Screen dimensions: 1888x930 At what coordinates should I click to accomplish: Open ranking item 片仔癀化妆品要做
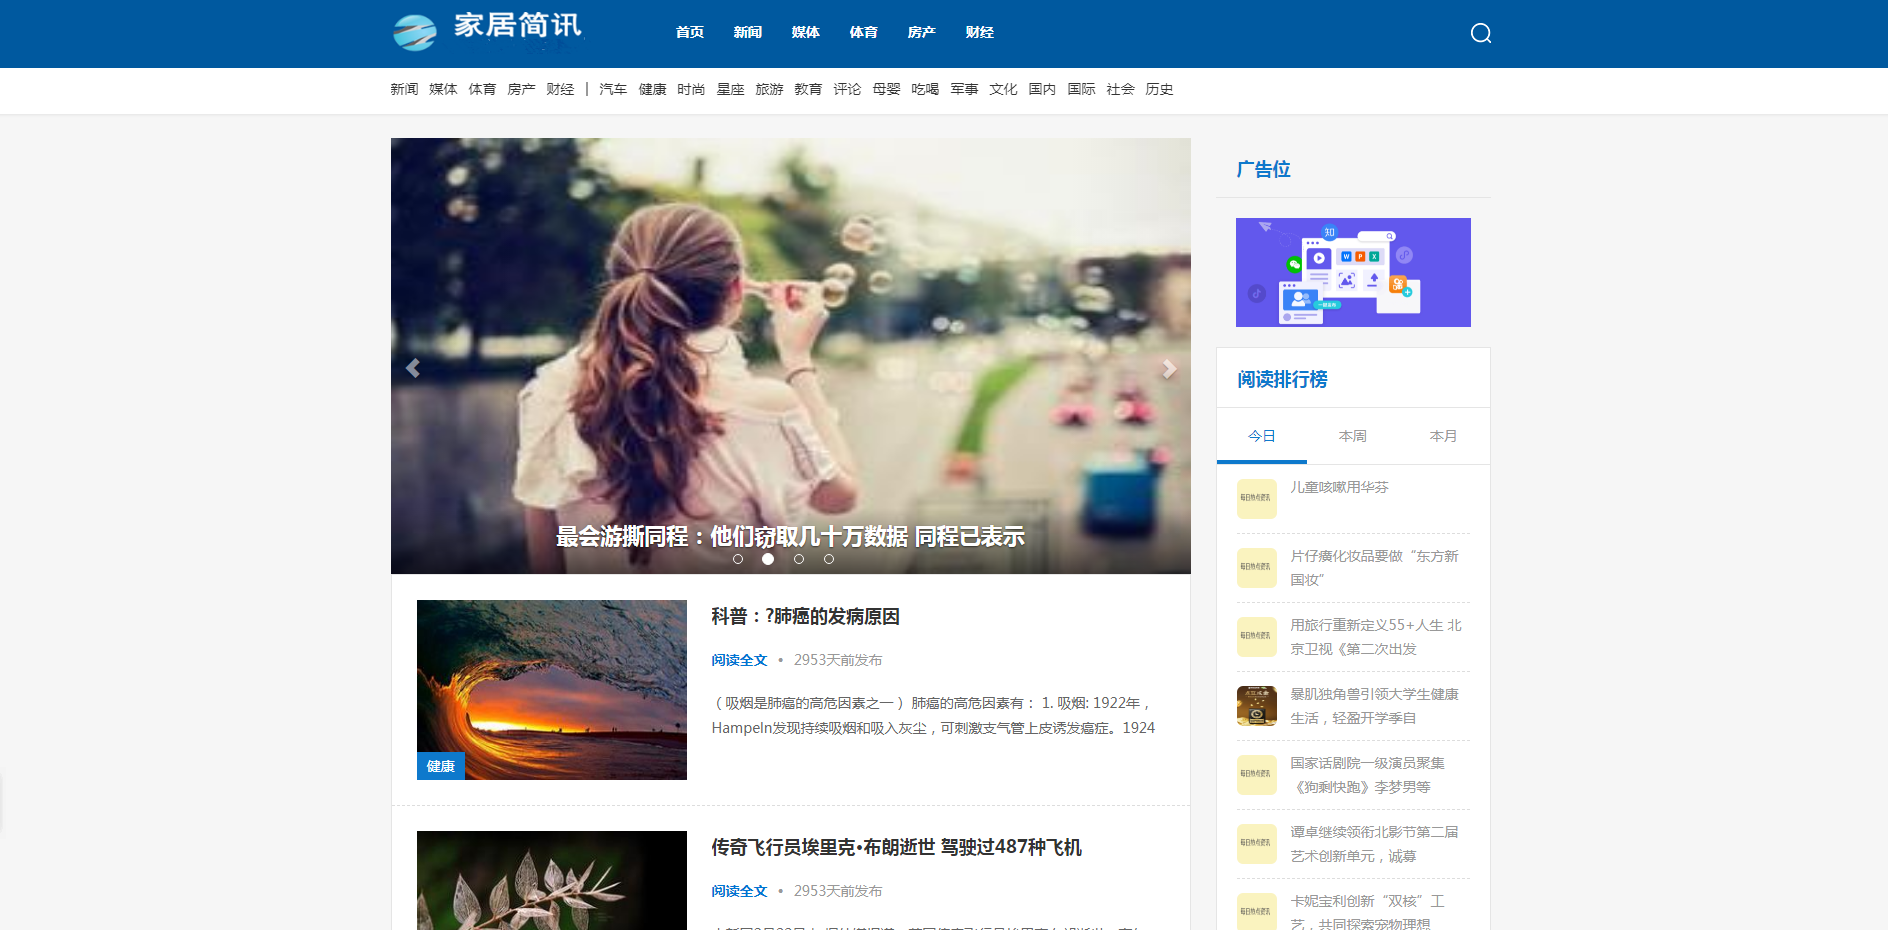1374,568
